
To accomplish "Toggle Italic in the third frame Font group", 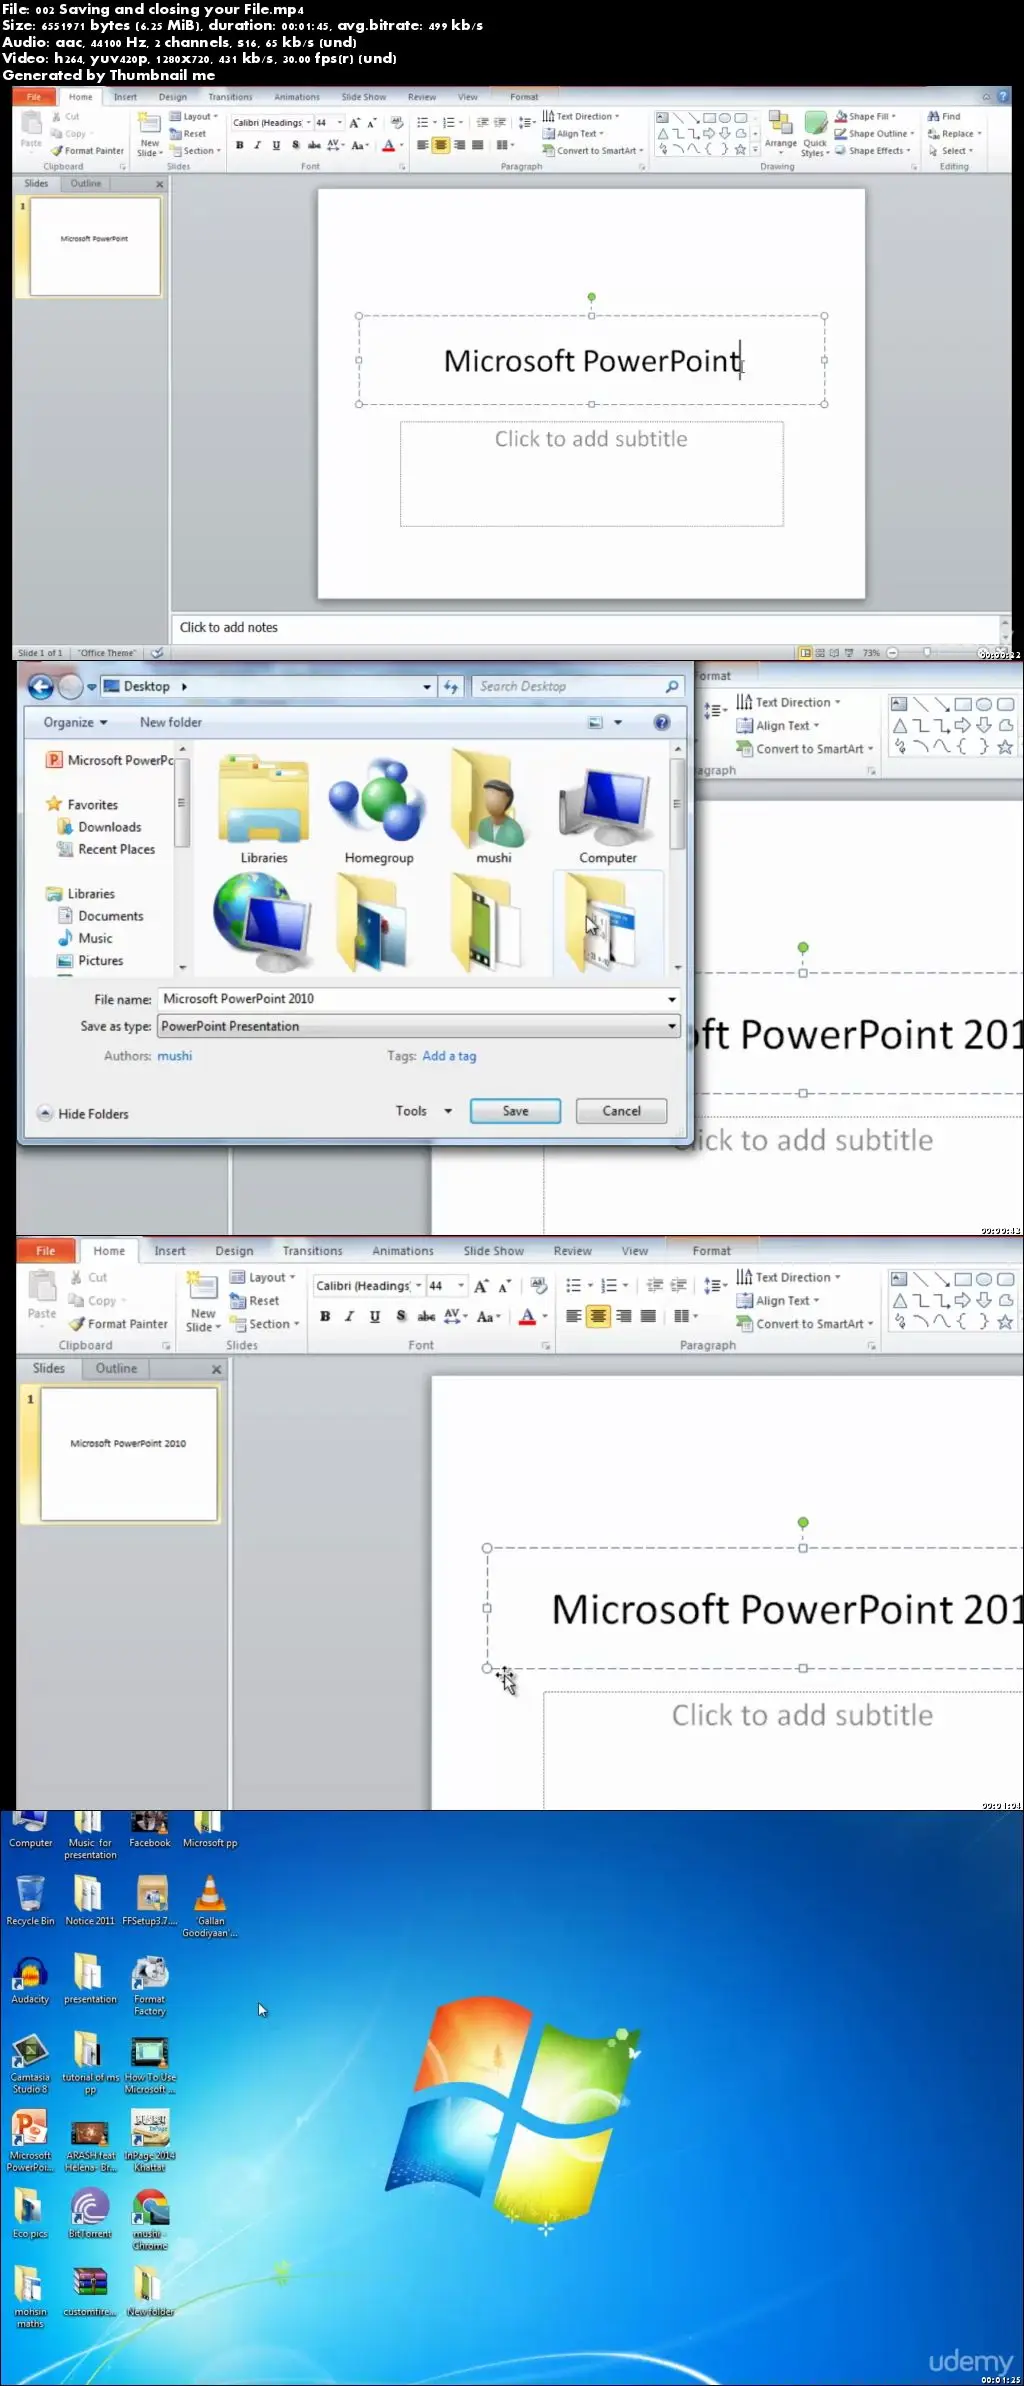I will click(x=349, y=1316).
